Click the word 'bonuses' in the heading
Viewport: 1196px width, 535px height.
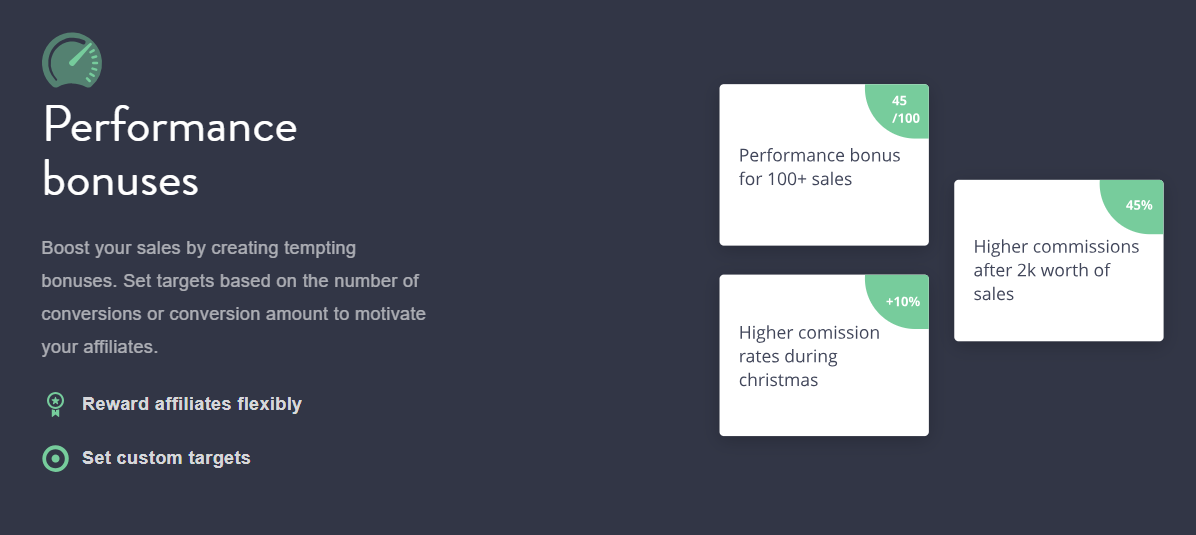coord(121,180)
